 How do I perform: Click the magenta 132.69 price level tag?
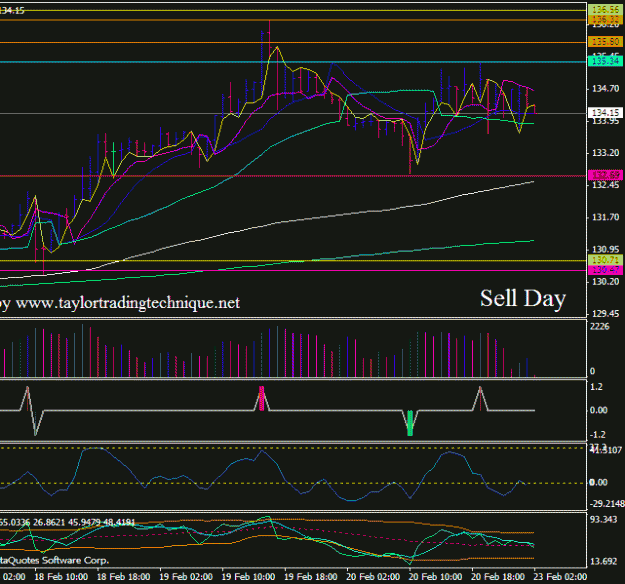pyautogui.click(x=605, y=175)
